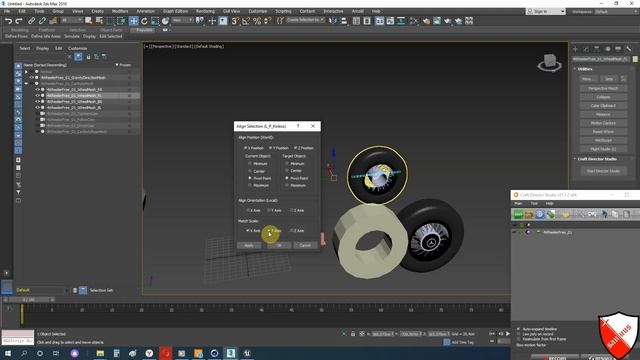Click the Reset XForm utility button

click(603, 132)
